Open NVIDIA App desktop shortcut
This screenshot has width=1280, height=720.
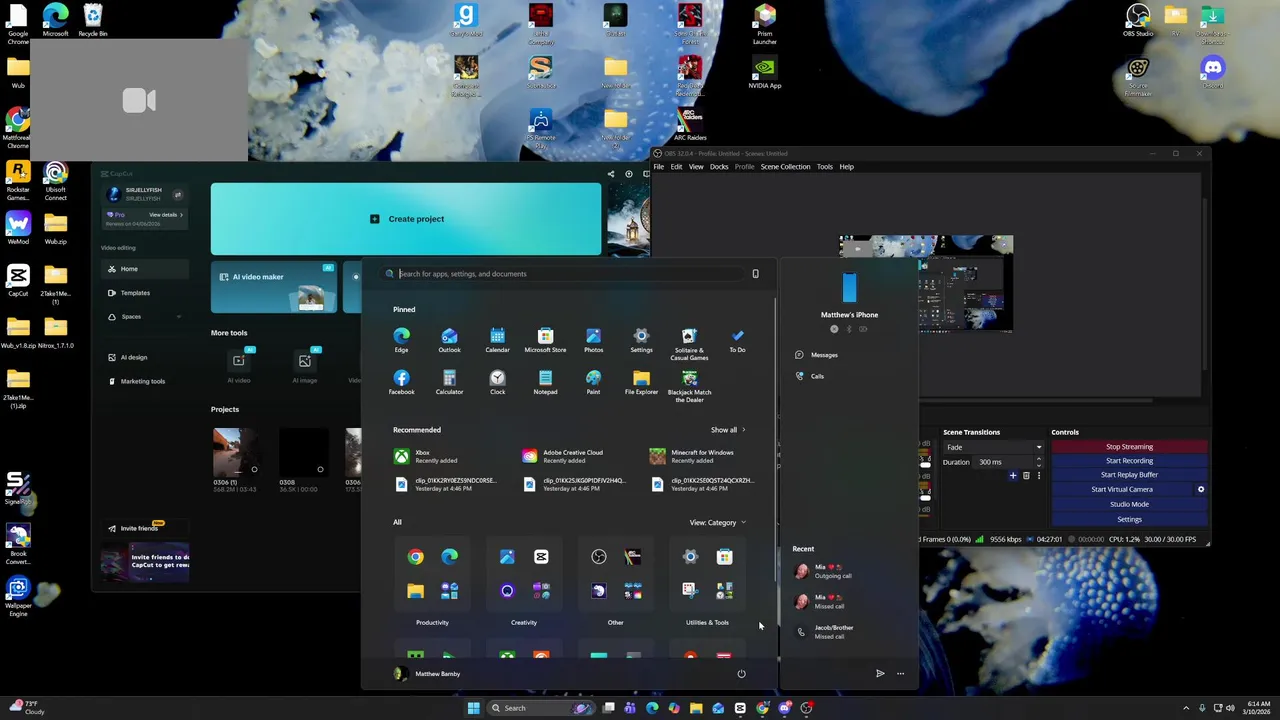[x=765, y=73]
